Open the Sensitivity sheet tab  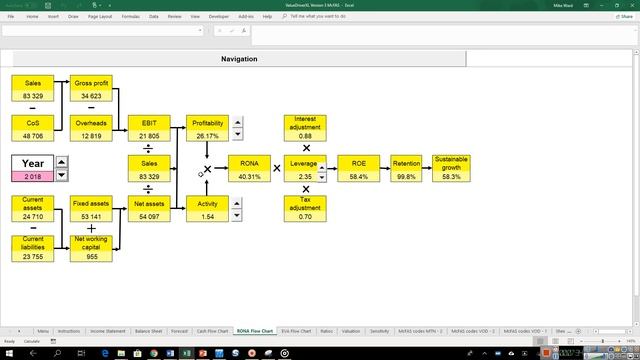point(379,331)
